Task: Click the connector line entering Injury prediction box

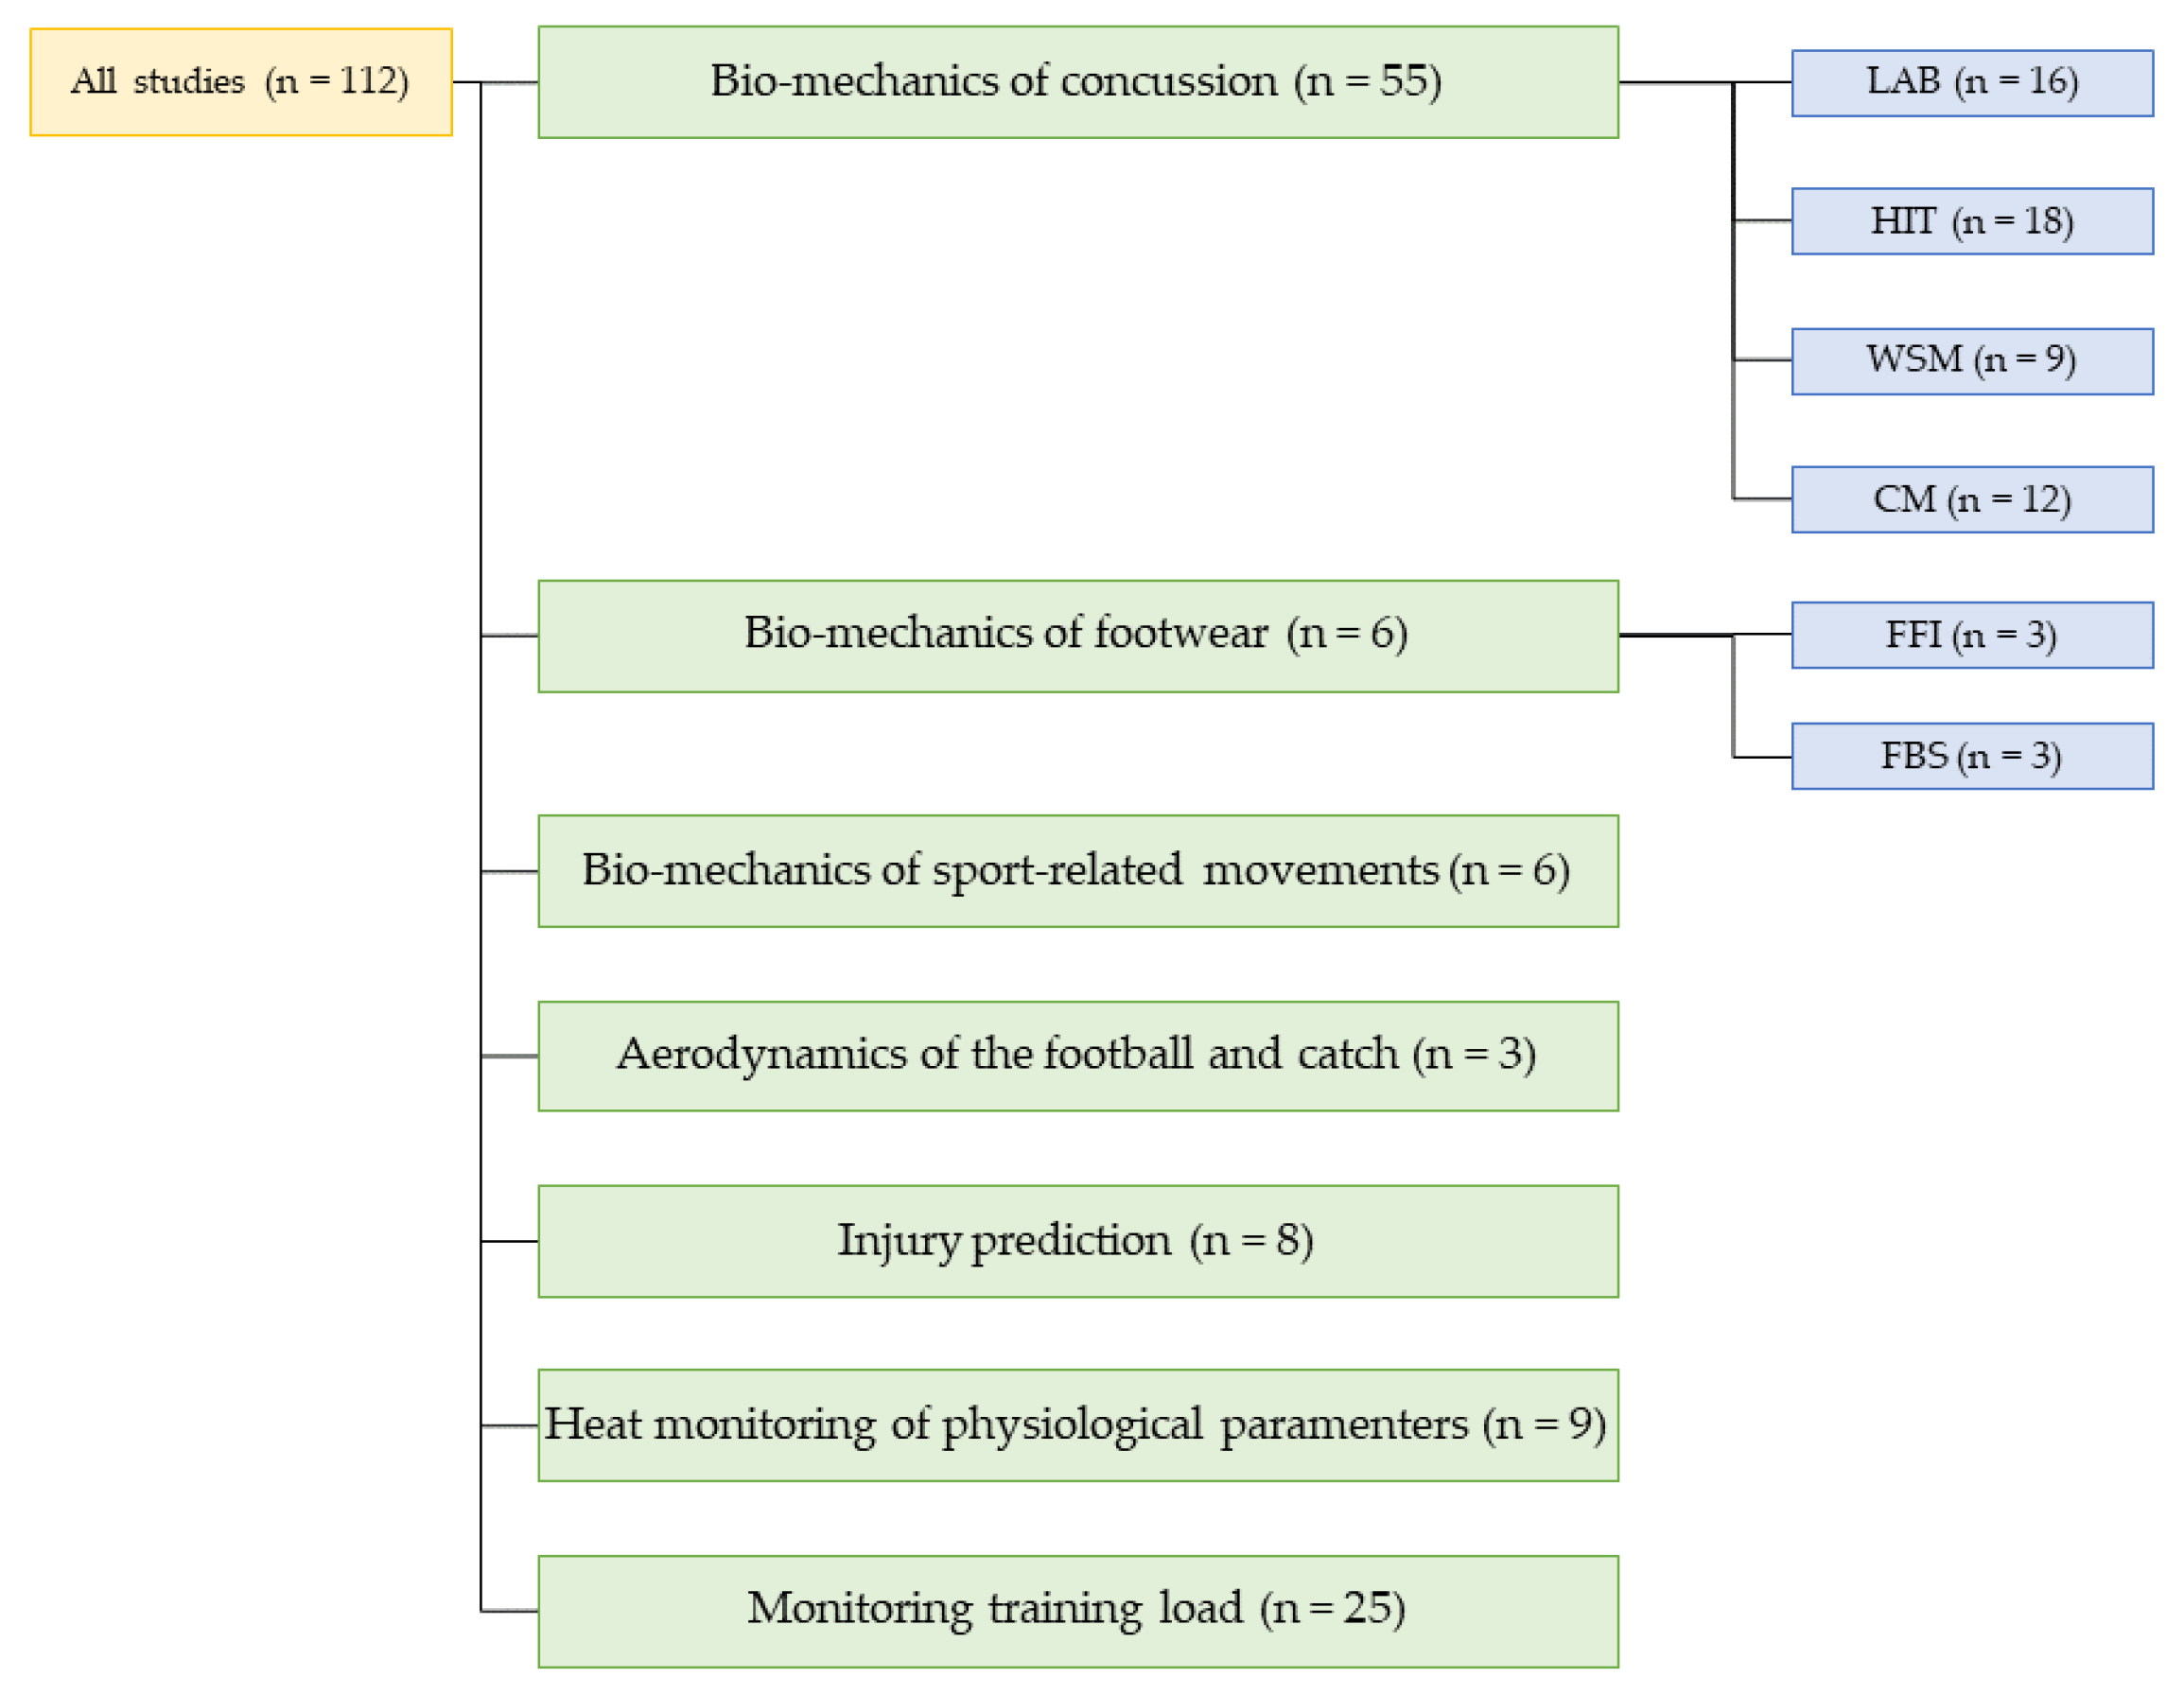Action: click(x=509, y=1241)
